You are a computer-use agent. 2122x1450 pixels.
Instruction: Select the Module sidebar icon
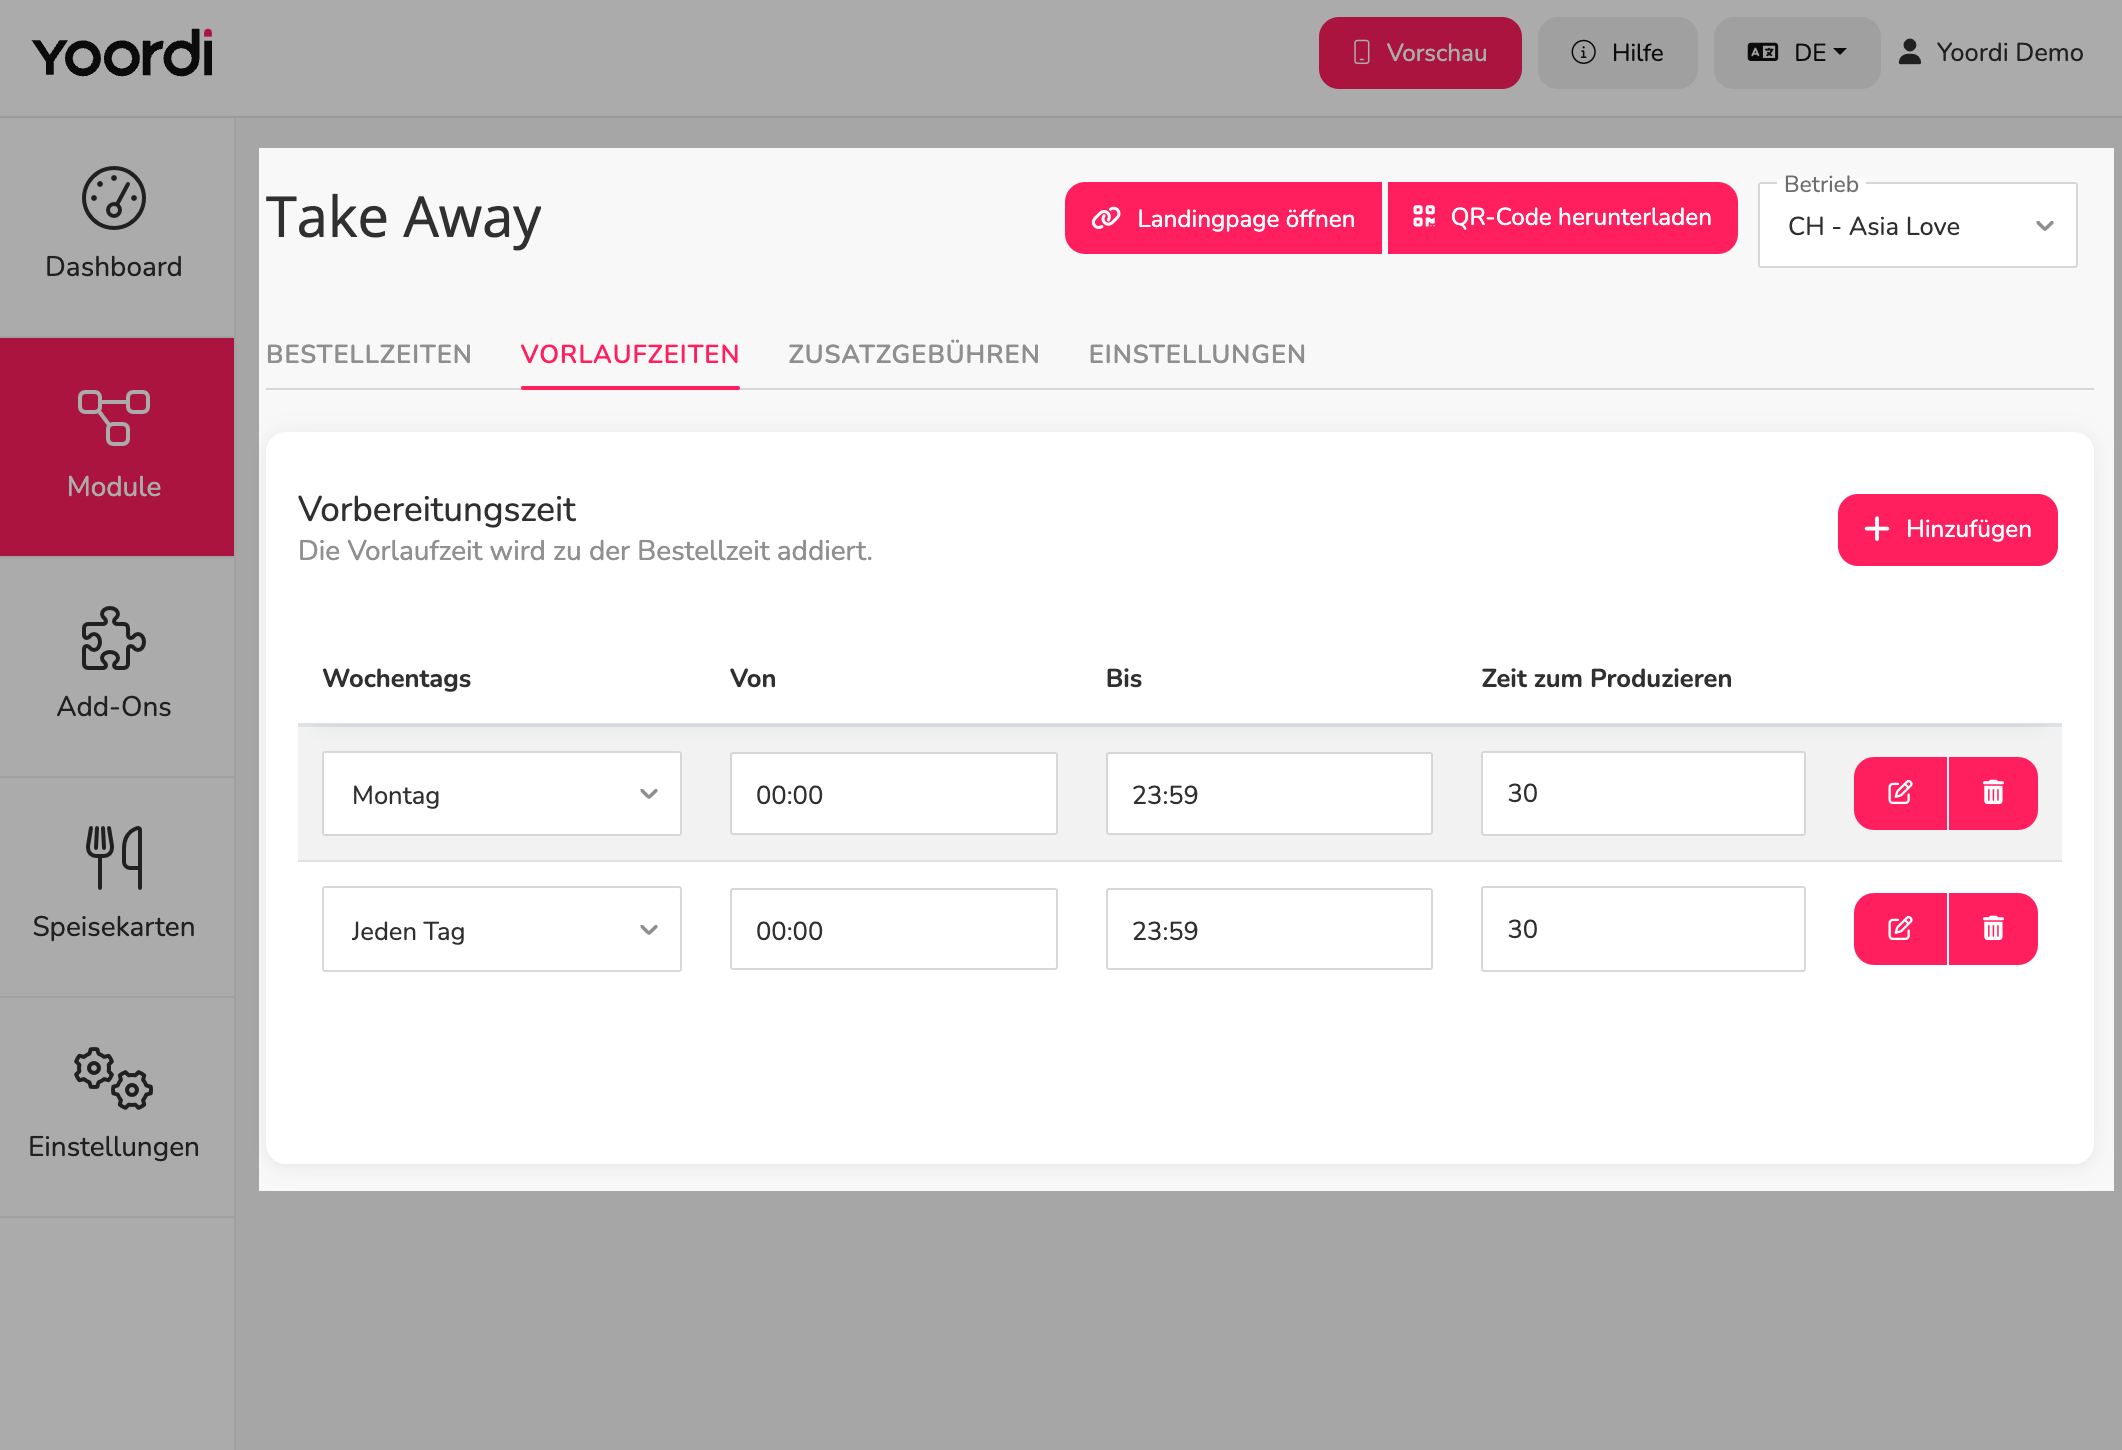[x=114, y=417]
